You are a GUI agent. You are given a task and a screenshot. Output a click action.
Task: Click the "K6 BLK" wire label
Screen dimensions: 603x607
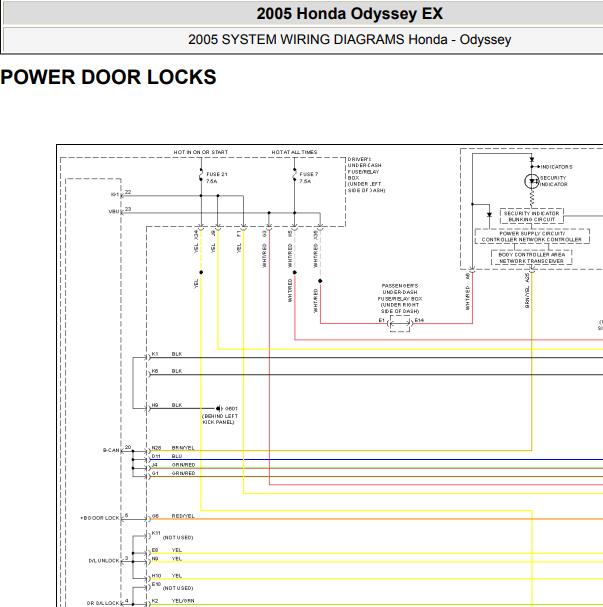tap(166, 371)
